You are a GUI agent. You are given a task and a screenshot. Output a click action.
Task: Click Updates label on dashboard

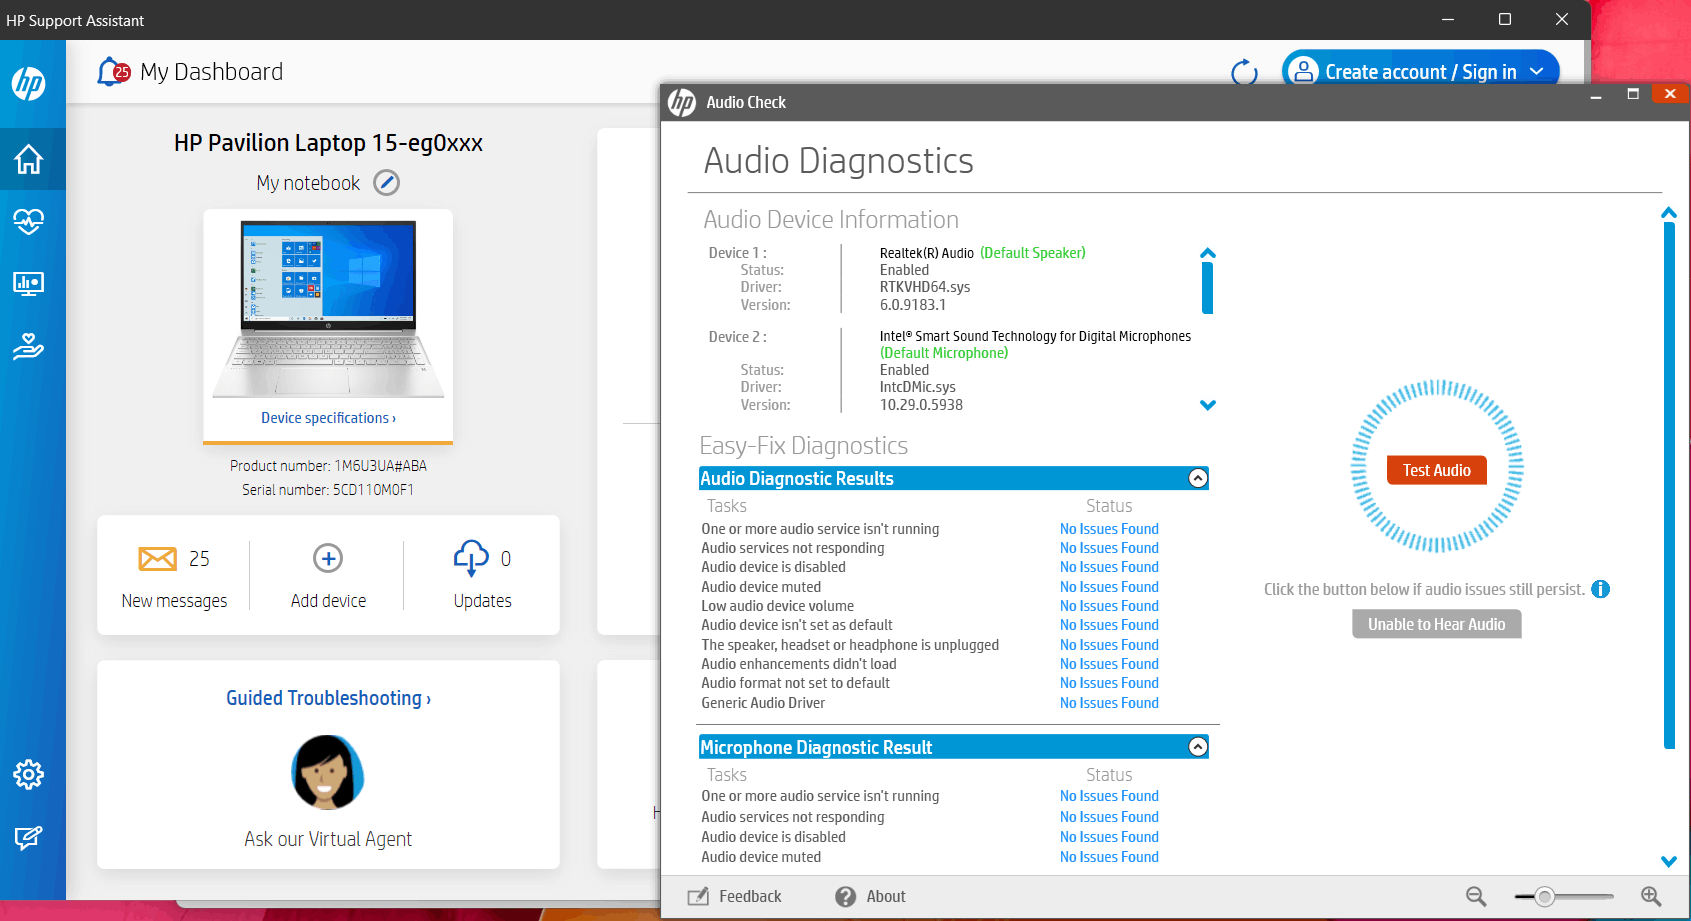click(x=482, y=601)
